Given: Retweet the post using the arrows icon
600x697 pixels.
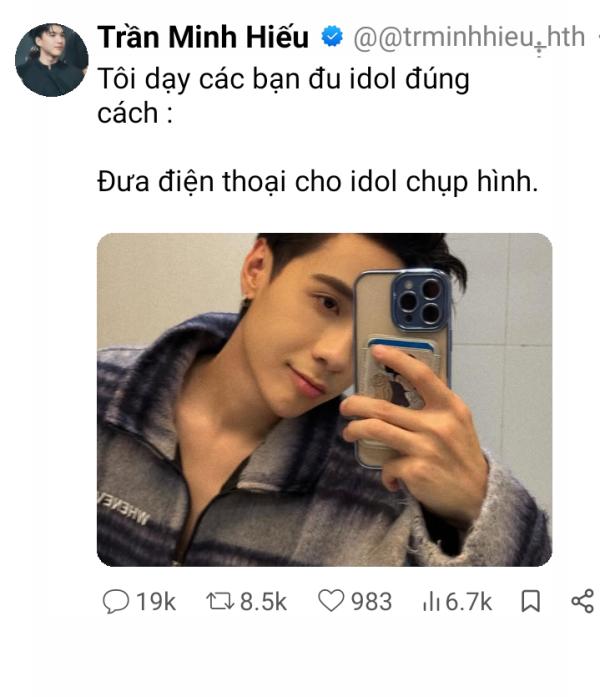Looking at the screenshot, I should [x=220, y=601].
